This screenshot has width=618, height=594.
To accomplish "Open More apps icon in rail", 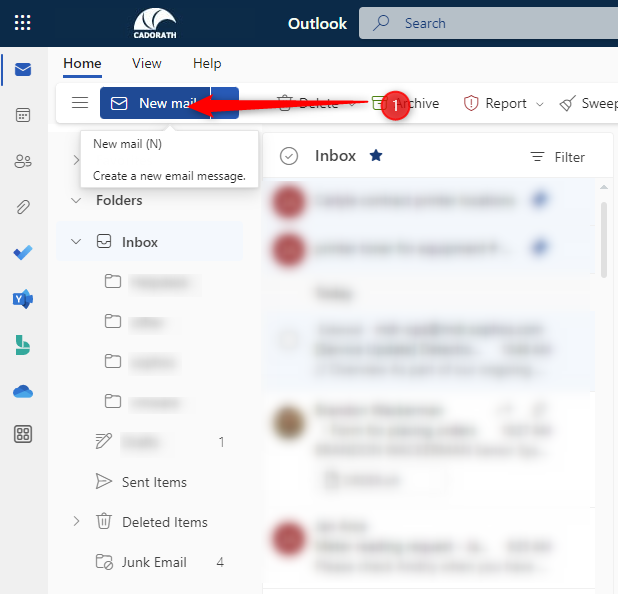I will tap(23, 434).
